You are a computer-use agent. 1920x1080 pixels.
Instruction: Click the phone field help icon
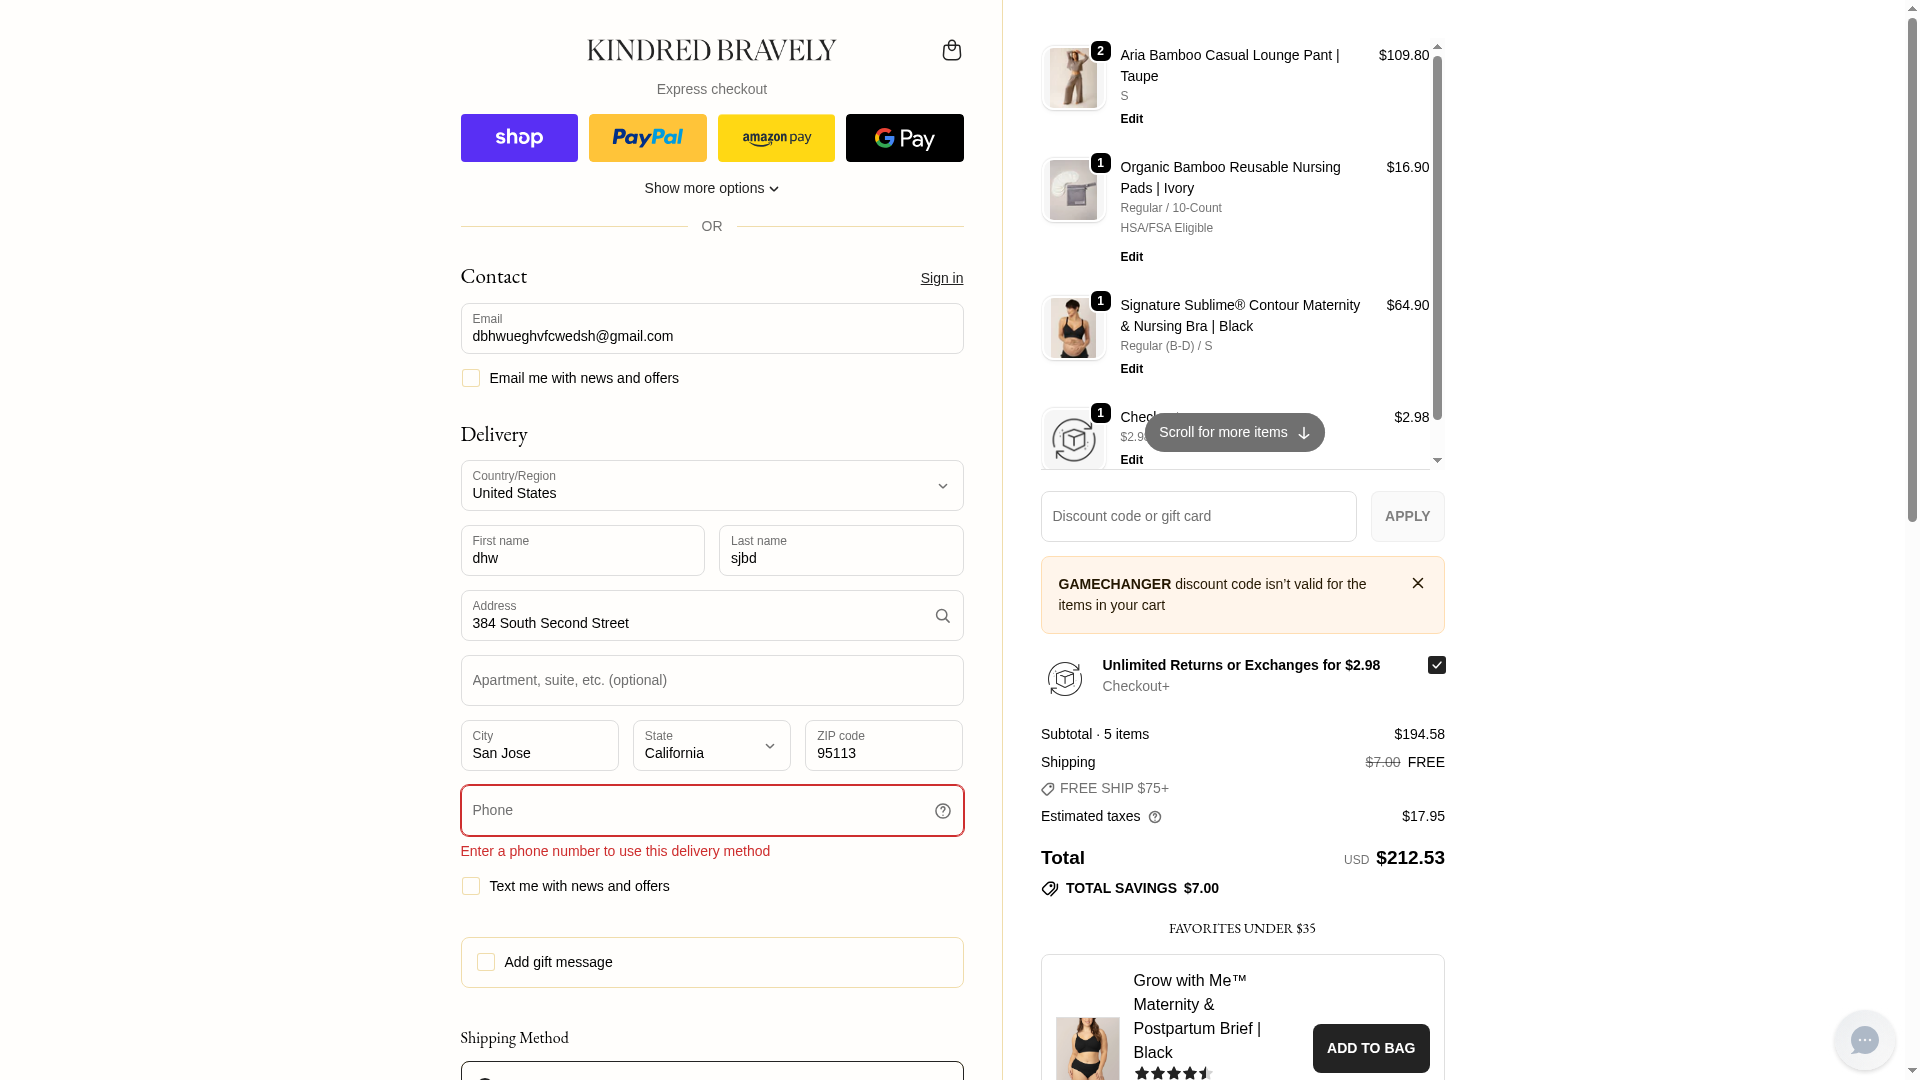[x=942, y=811]
